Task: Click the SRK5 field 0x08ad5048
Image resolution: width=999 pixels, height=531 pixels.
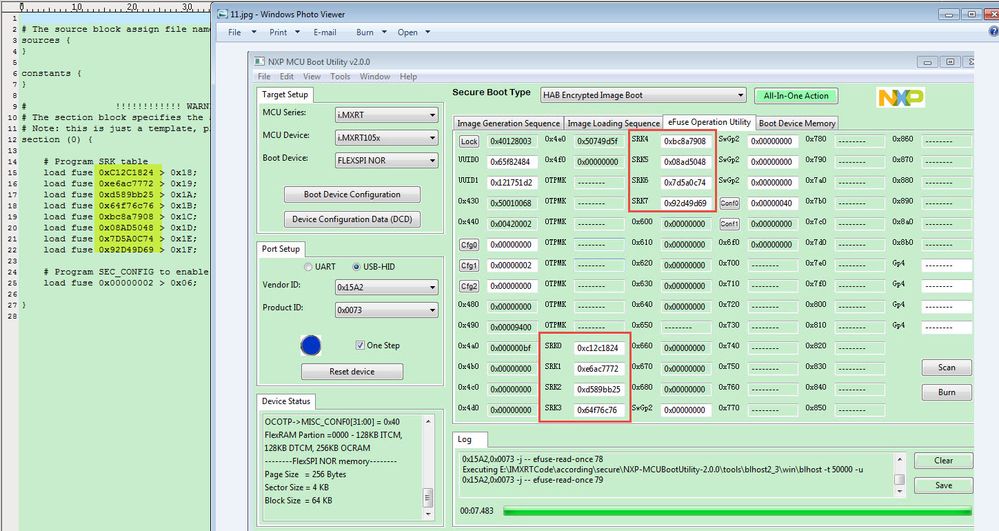Action: 685,162
